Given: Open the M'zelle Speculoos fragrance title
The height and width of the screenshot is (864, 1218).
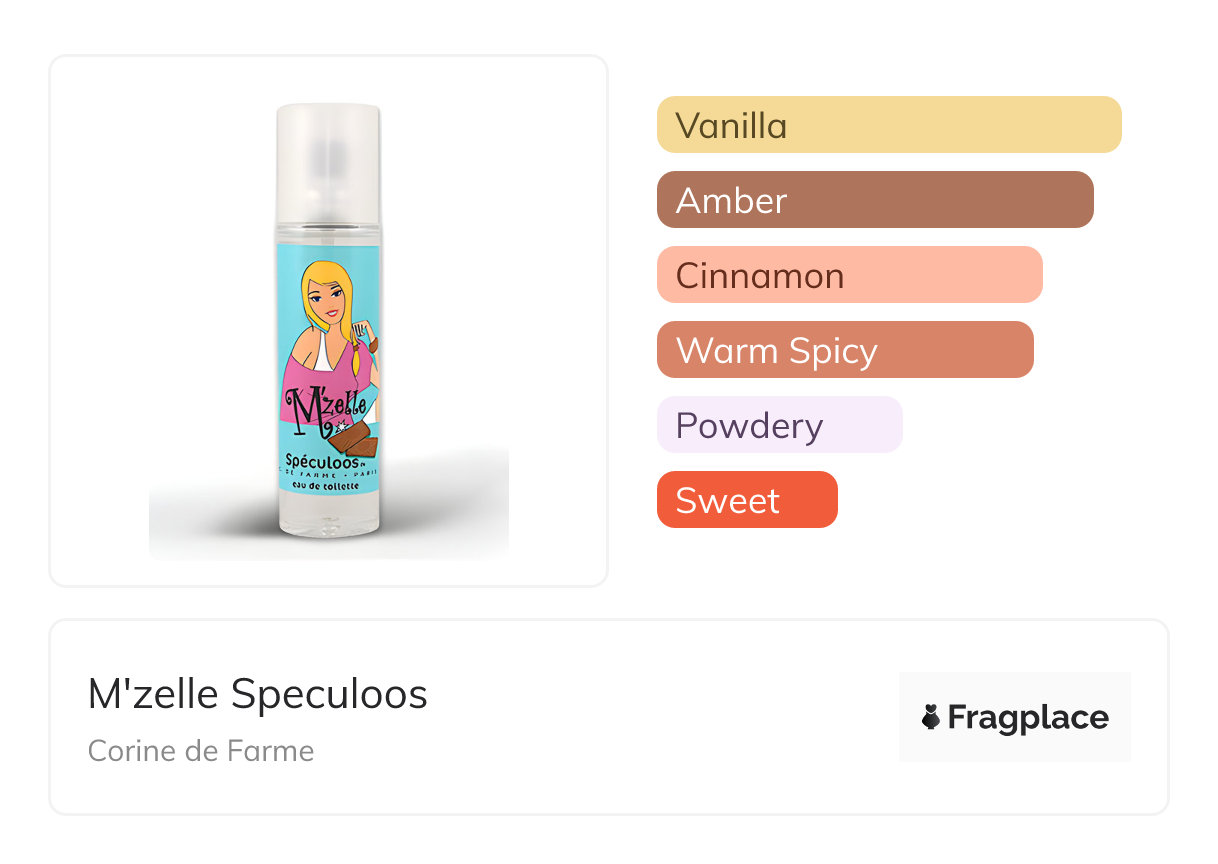Looking at the screenshot, I should pos(258,694).
